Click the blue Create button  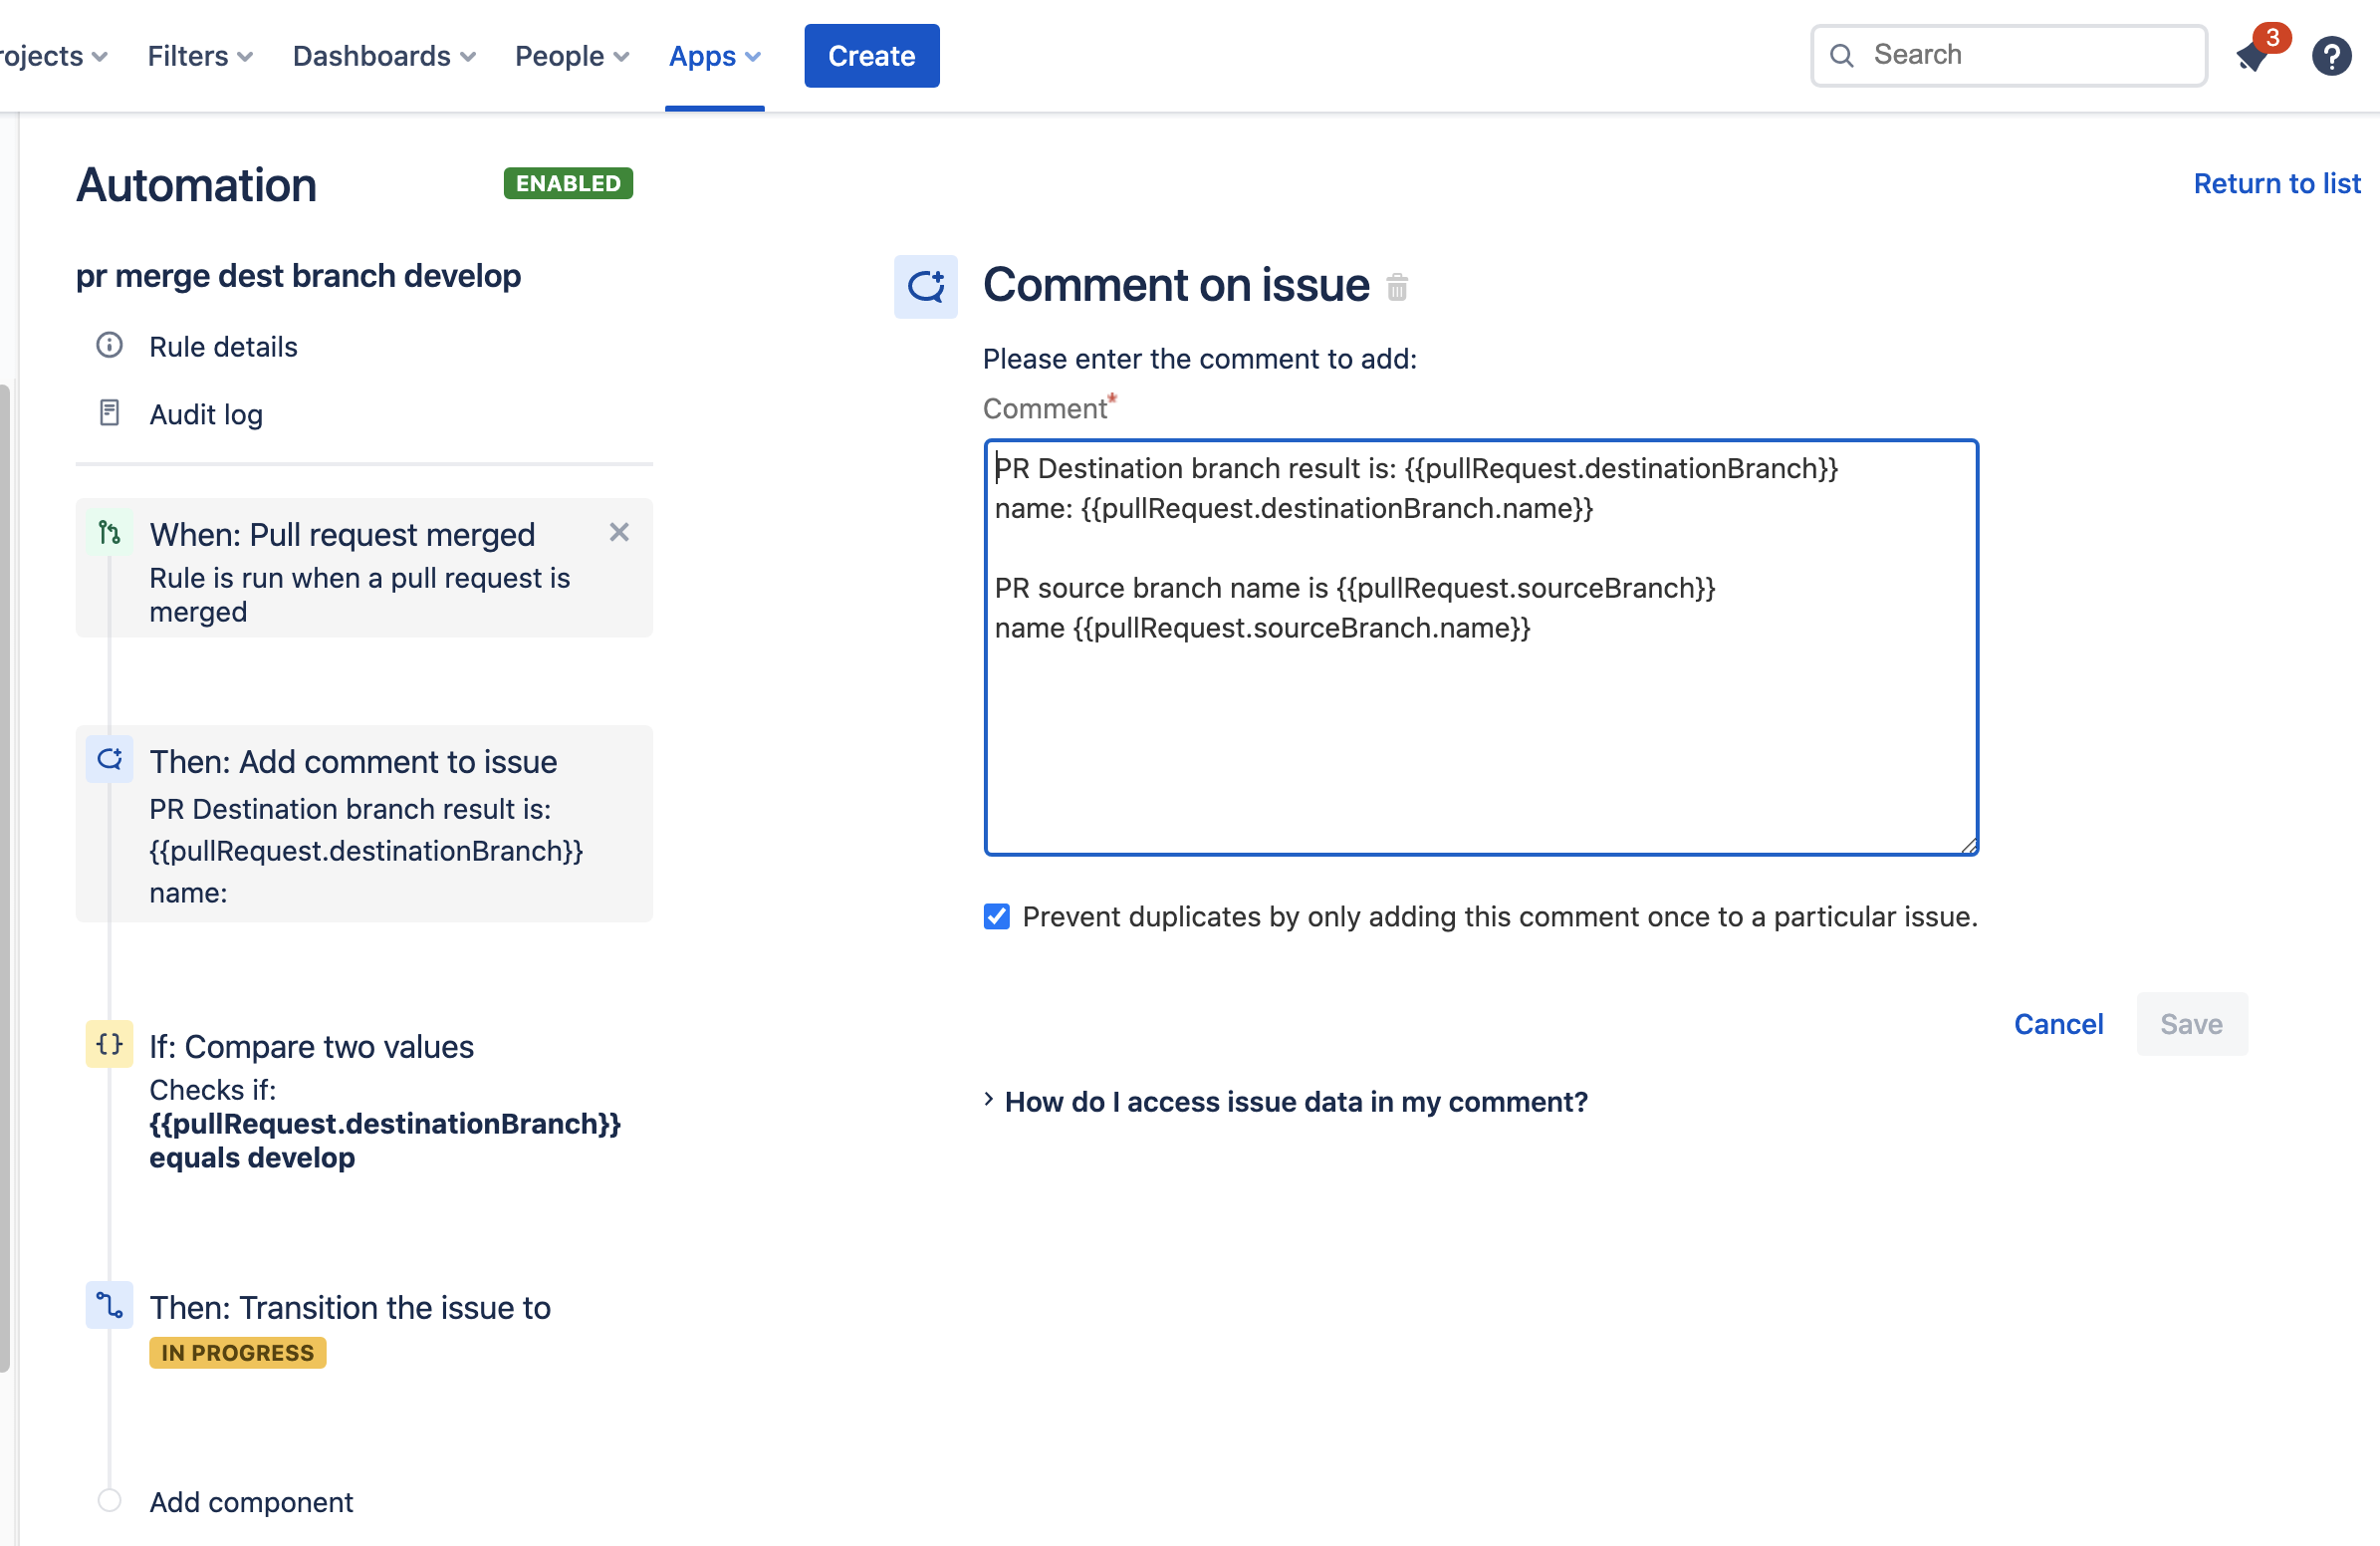tap(871, 56)
